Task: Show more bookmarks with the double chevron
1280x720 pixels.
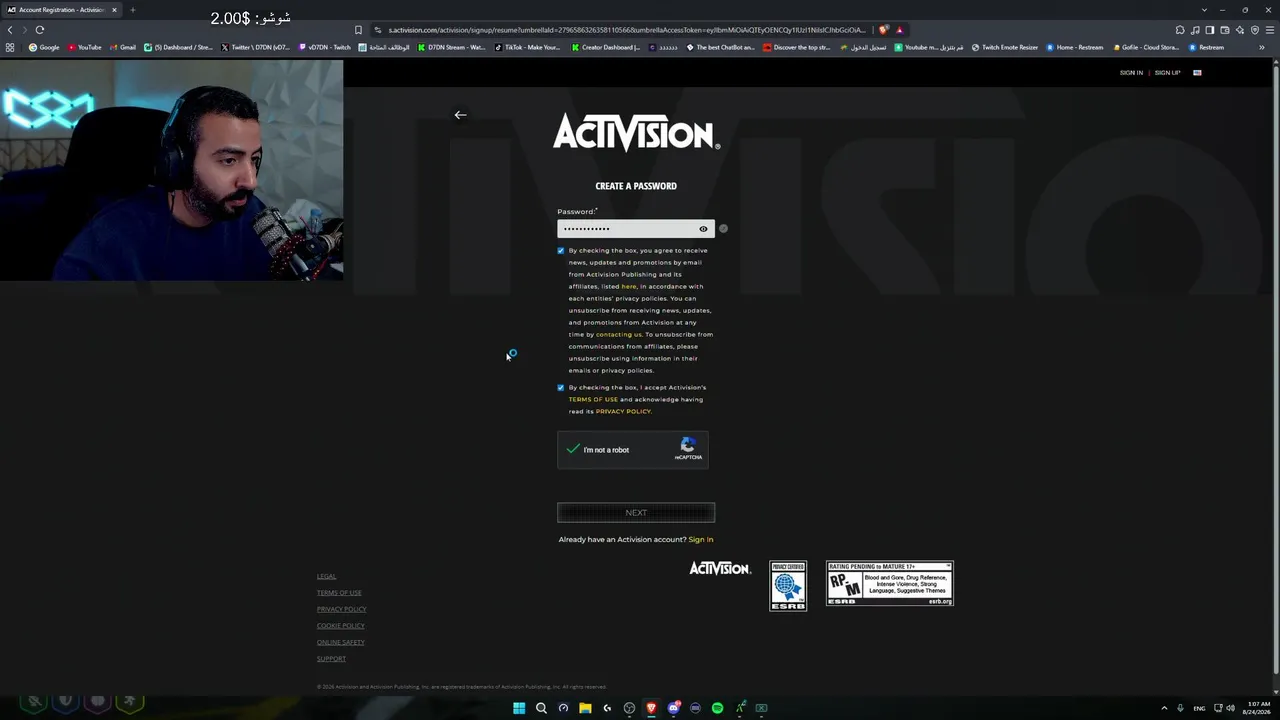Action: (1261, 47)
